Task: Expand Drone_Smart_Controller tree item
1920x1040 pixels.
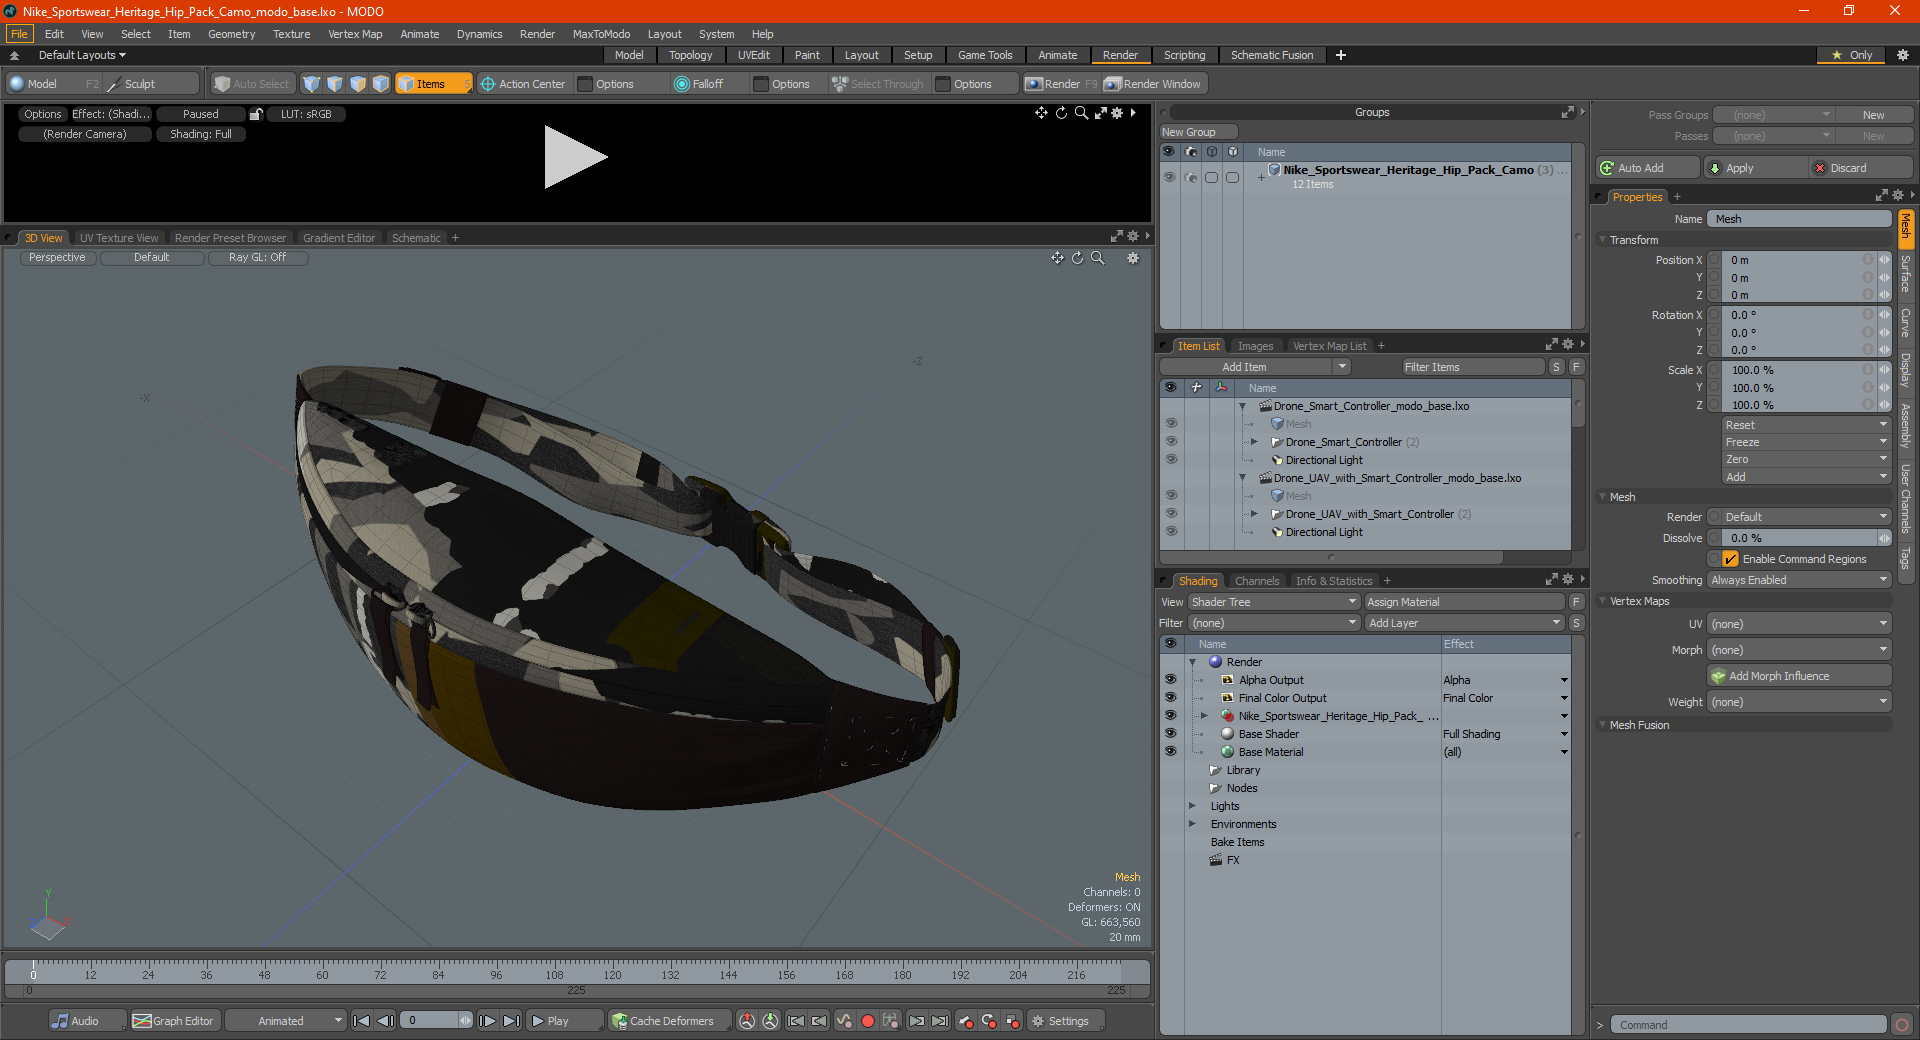Action: 1254,442
